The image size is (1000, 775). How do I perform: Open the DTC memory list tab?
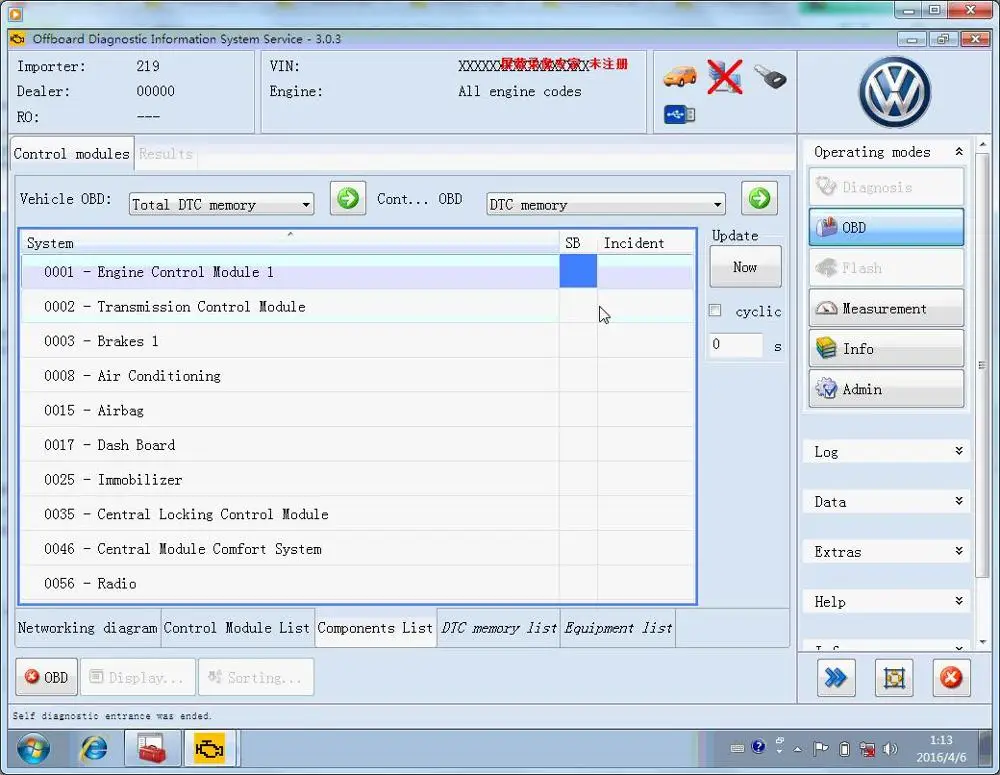click(499, 628)
